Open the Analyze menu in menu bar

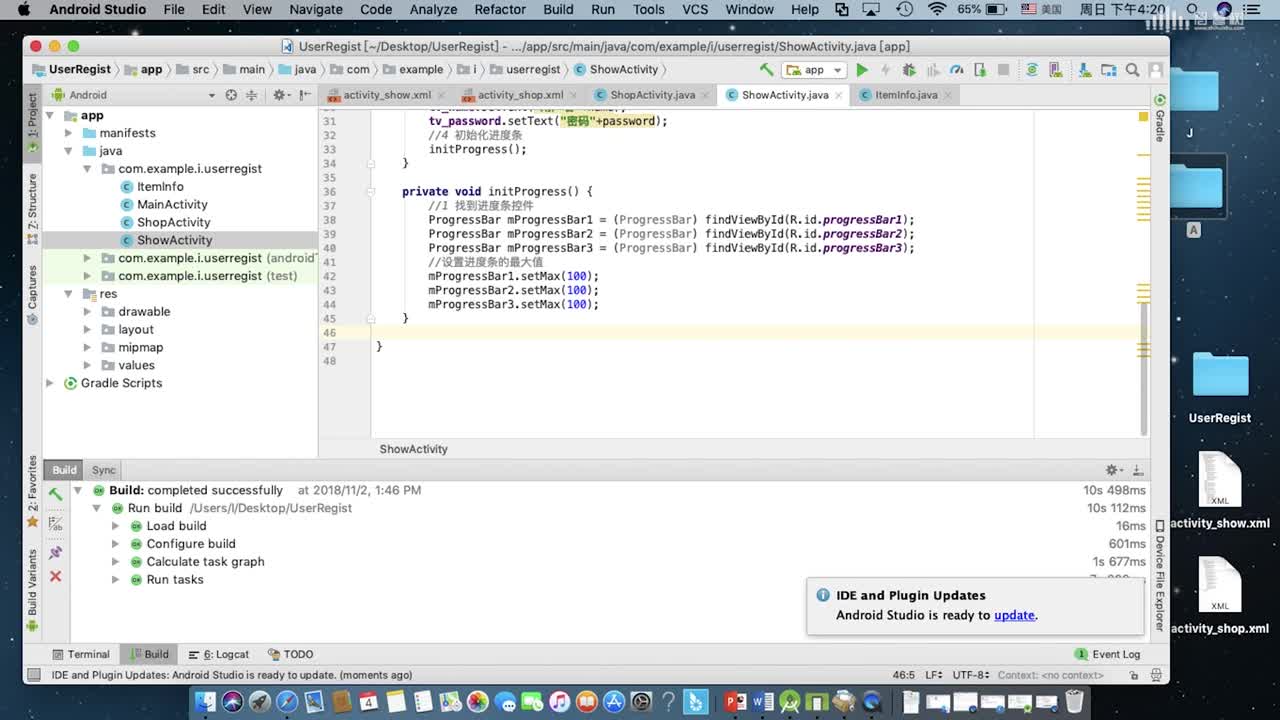pyautogui.click(x=433, y=9)
